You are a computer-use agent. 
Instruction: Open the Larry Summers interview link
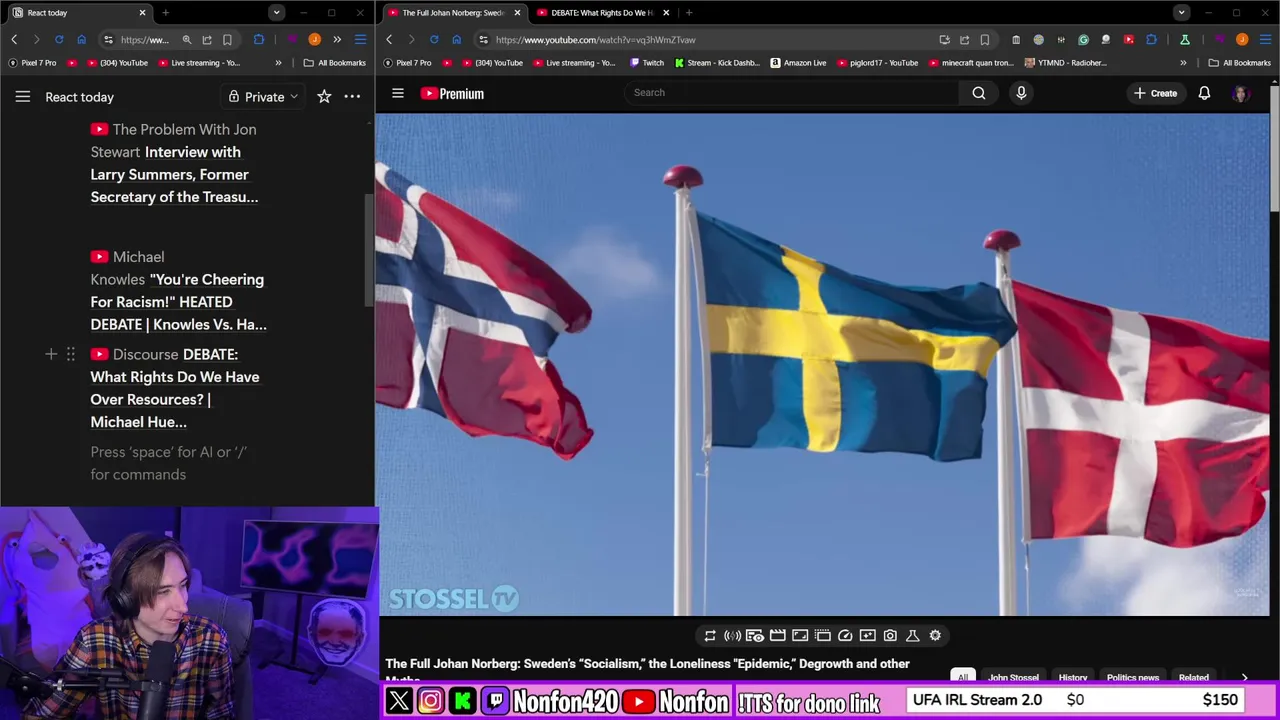click(x=174, y=174)
